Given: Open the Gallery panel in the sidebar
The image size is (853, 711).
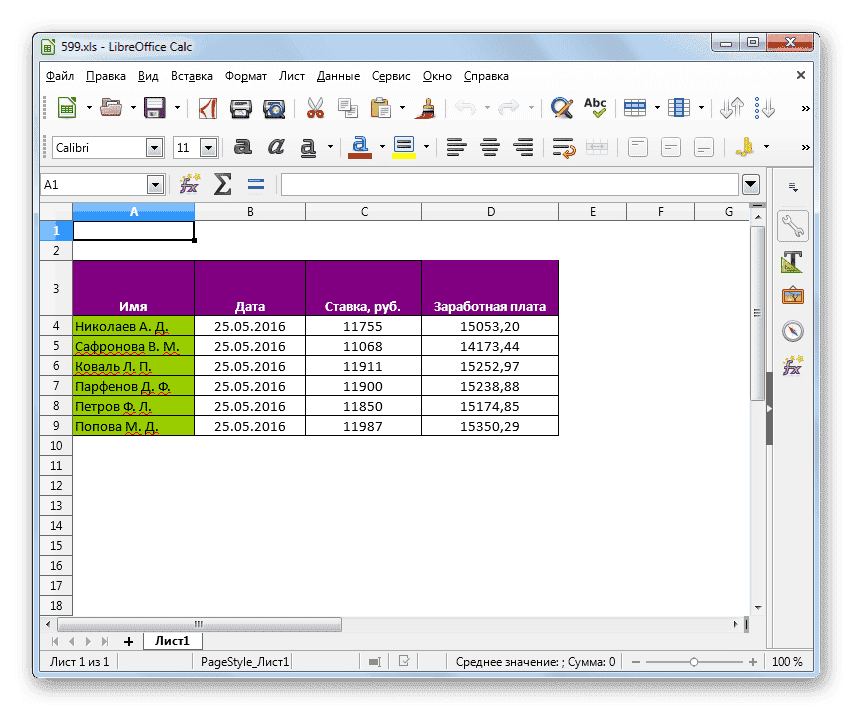Looking at the screenshot, I should tap(793, 295).
